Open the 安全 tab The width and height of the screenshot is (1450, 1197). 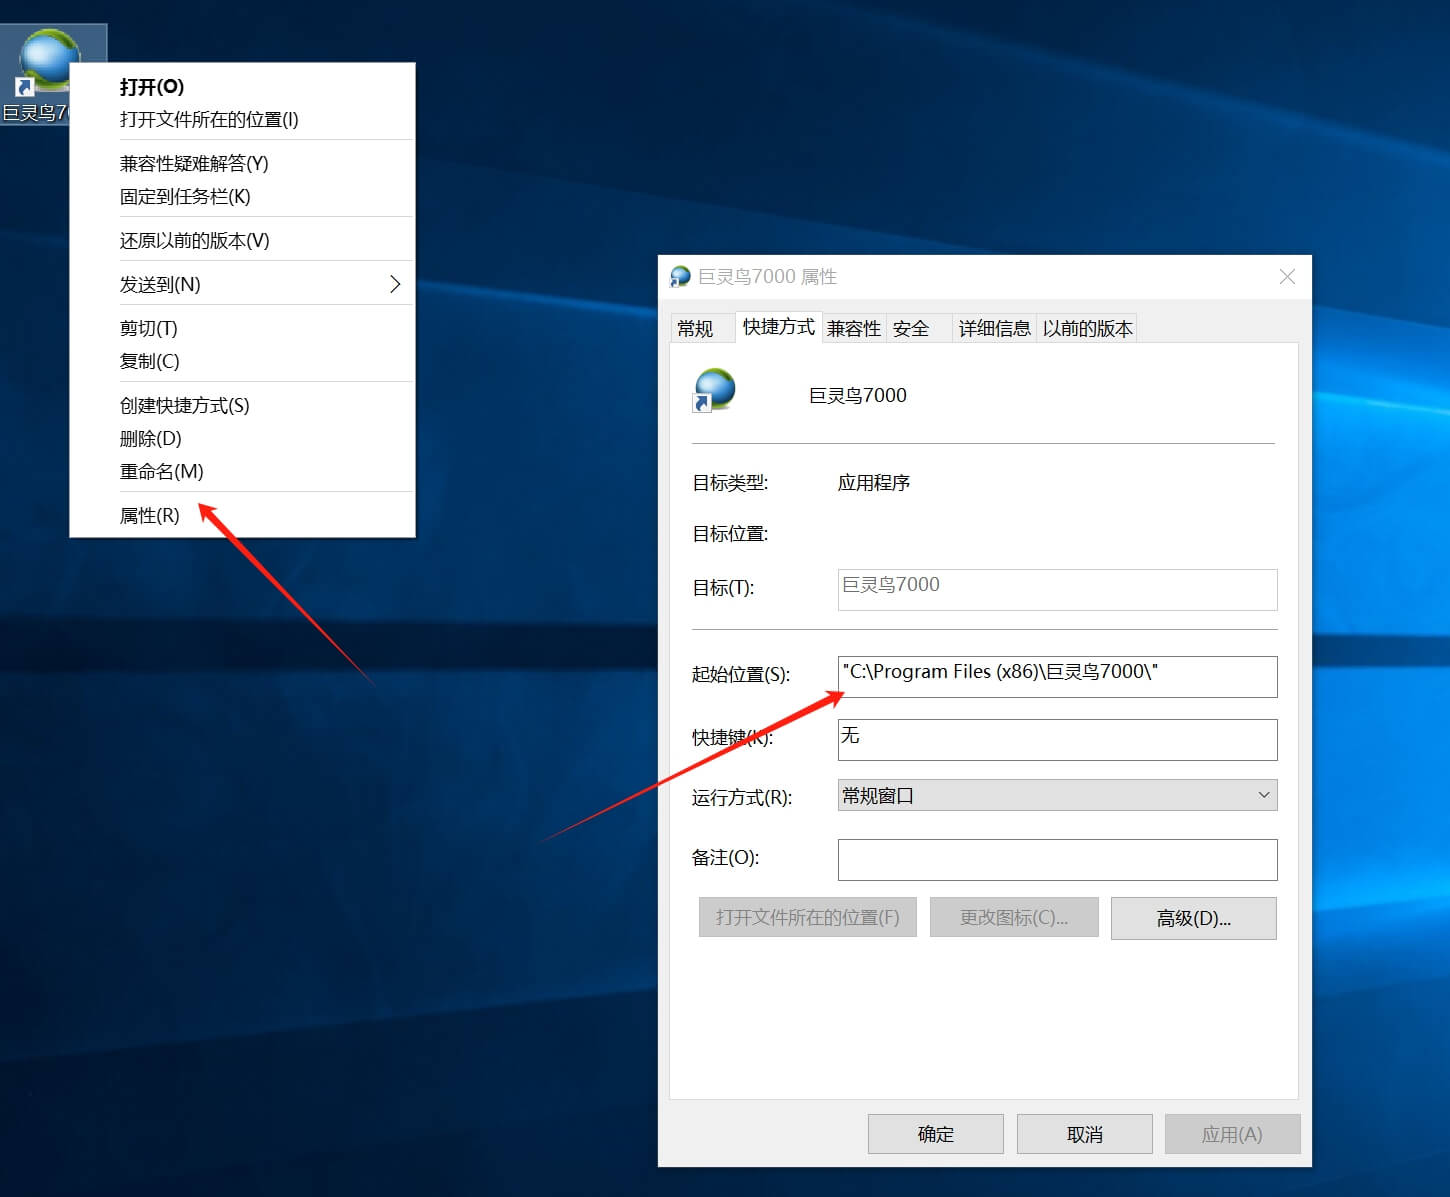coord(911,329)
